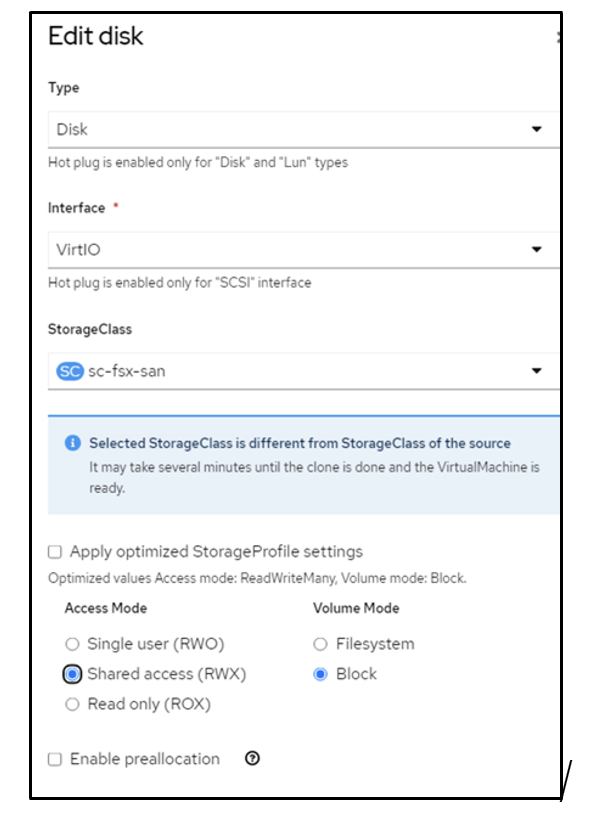Select Read only (ROX) access mode
The image size is (594, 820).
click(72, 704)
